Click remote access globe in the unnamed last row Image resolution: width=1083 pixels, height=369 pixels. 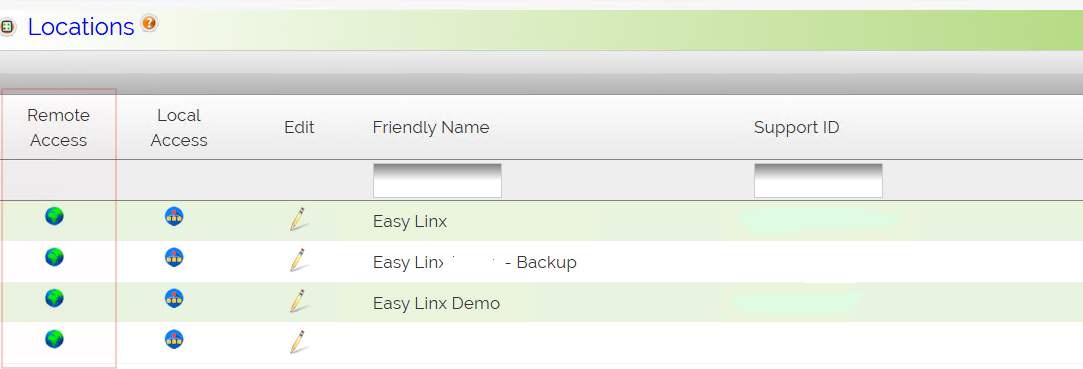pos(55,339)
